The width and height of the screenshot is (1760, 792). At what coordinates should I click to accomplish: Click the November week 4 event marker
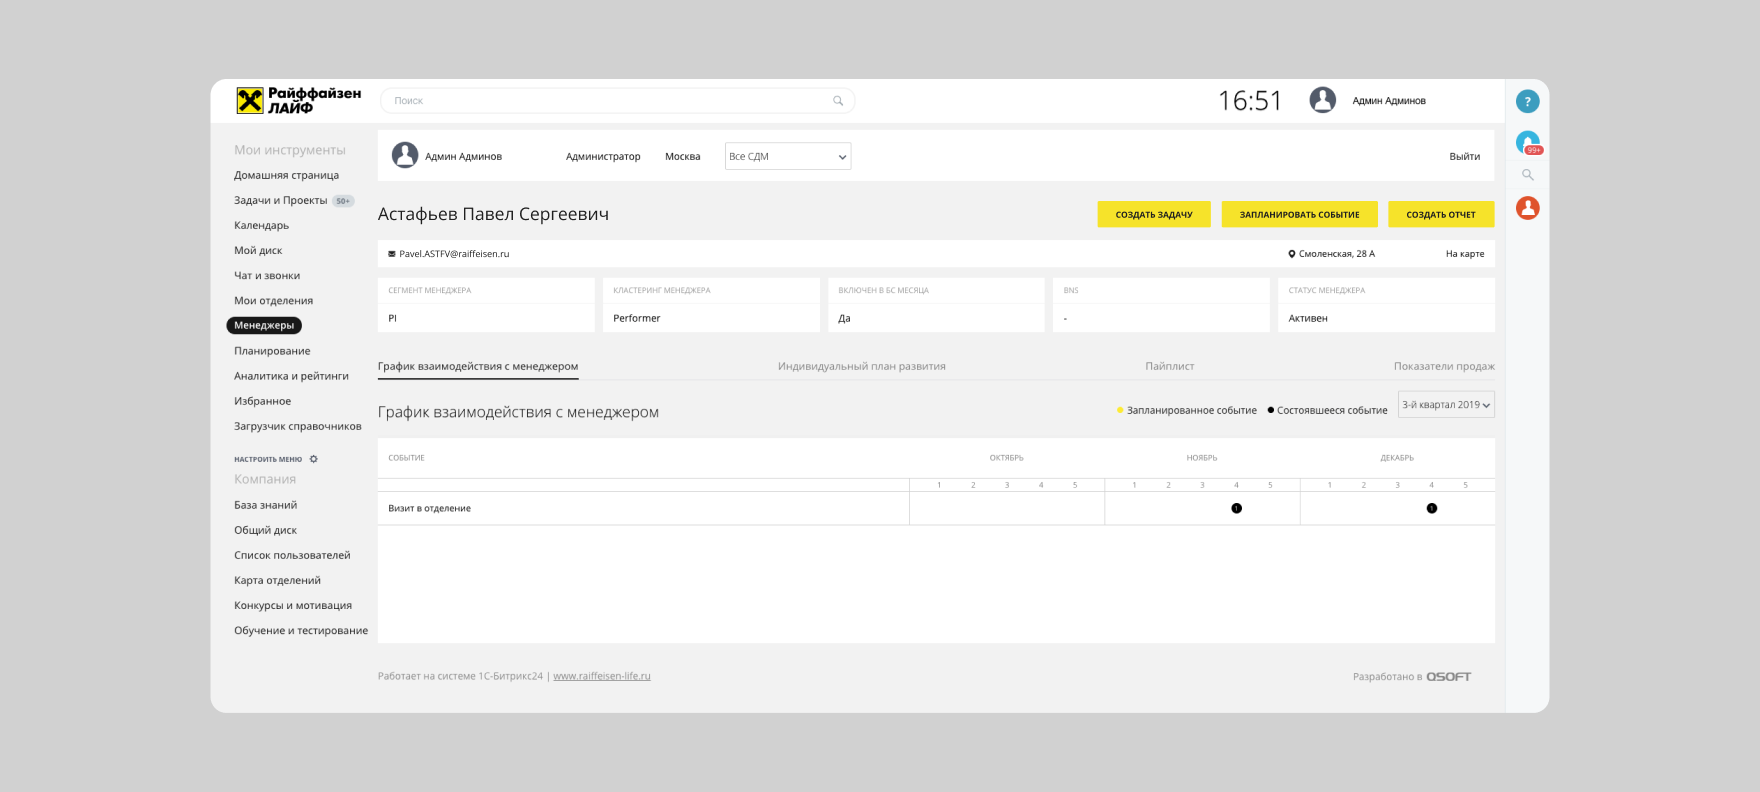(1236, 508)
